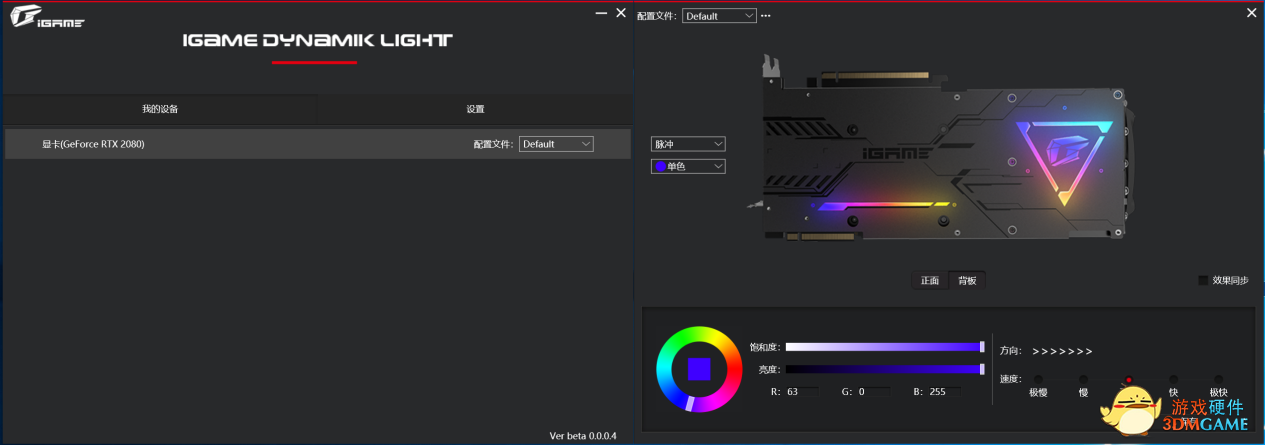The height and width of the screenshot is (445, 1265).
Task: Close the lighting configuration panel
Action: pos(1251,13)
